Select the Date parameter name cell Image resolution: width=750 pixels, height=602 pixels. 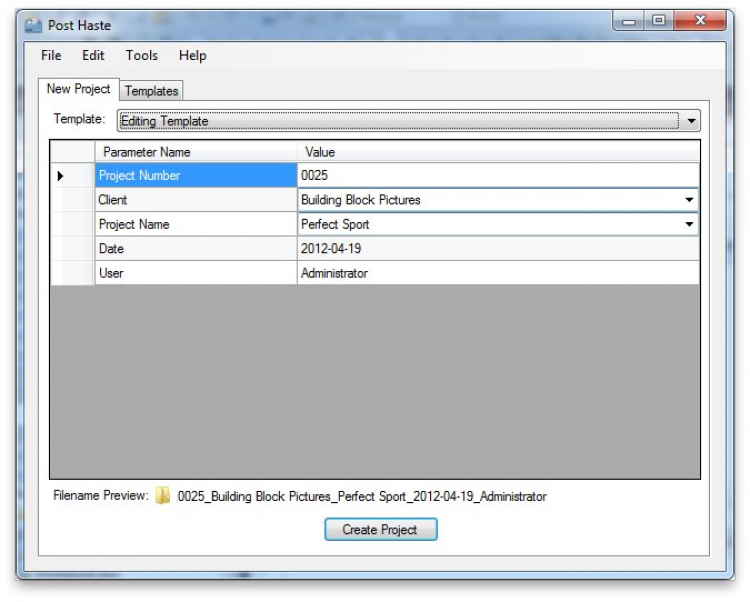196,249
